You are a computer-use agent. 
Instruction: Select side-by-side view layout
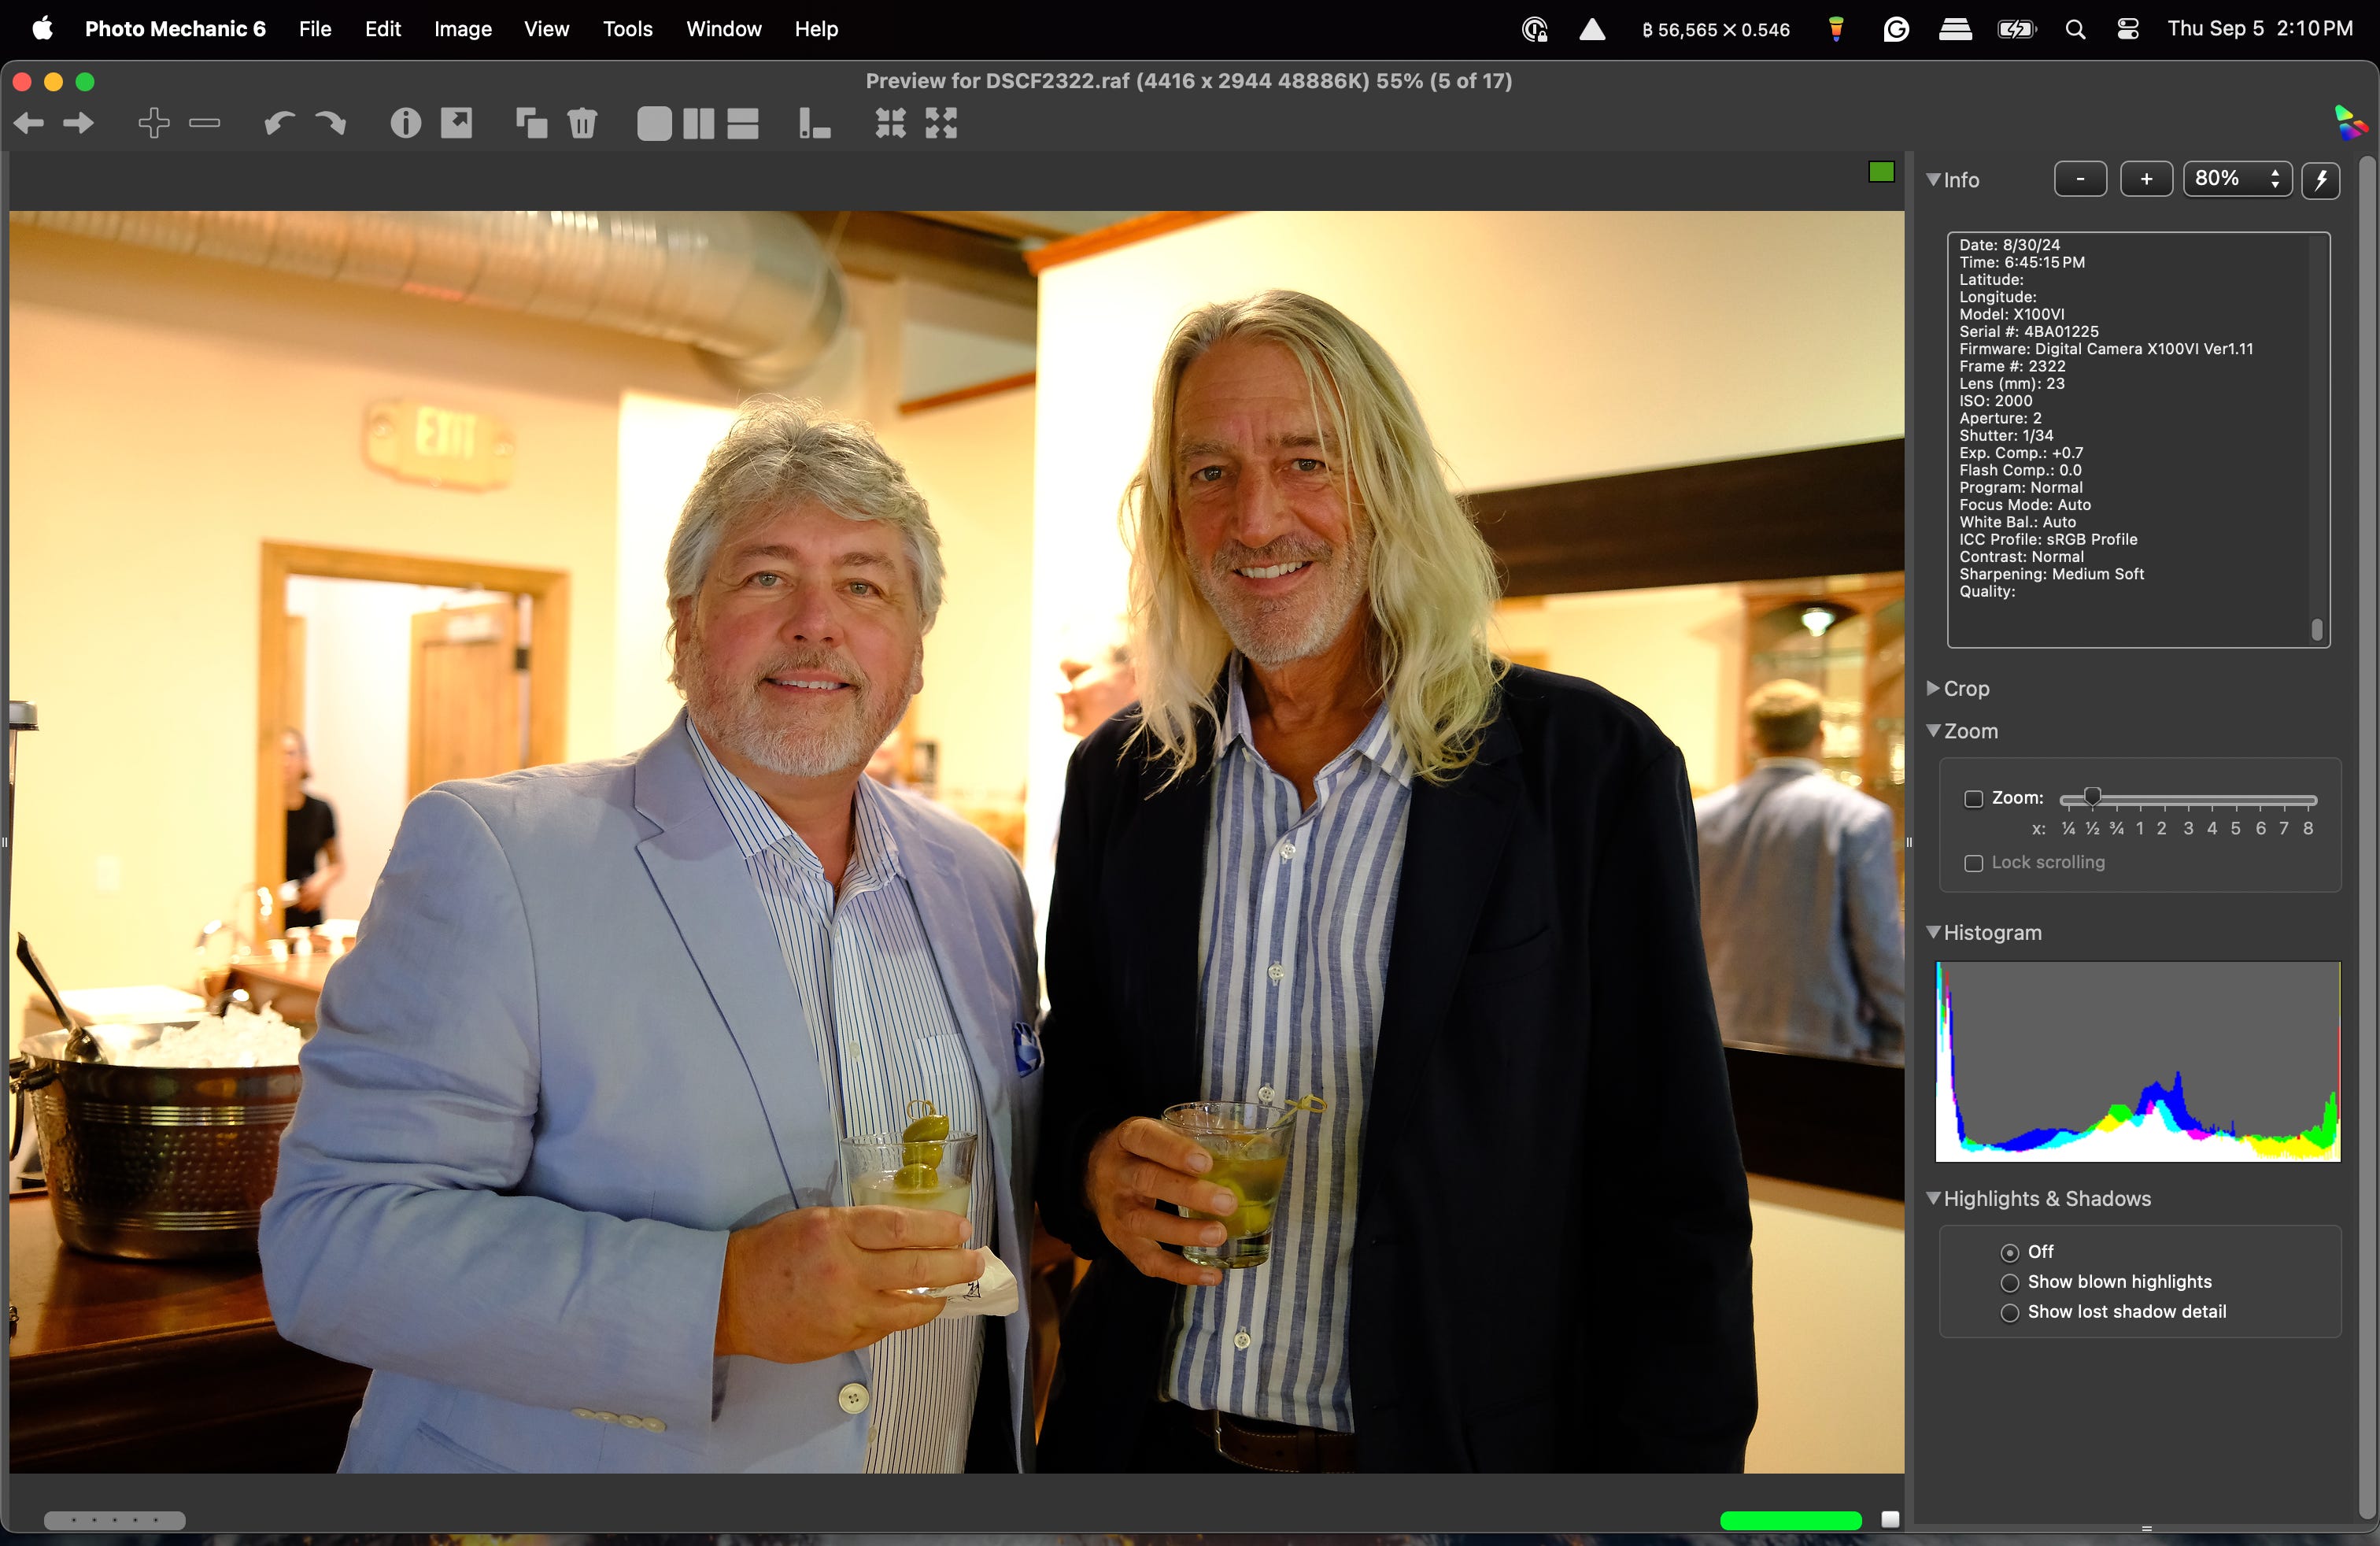point(699,124)
